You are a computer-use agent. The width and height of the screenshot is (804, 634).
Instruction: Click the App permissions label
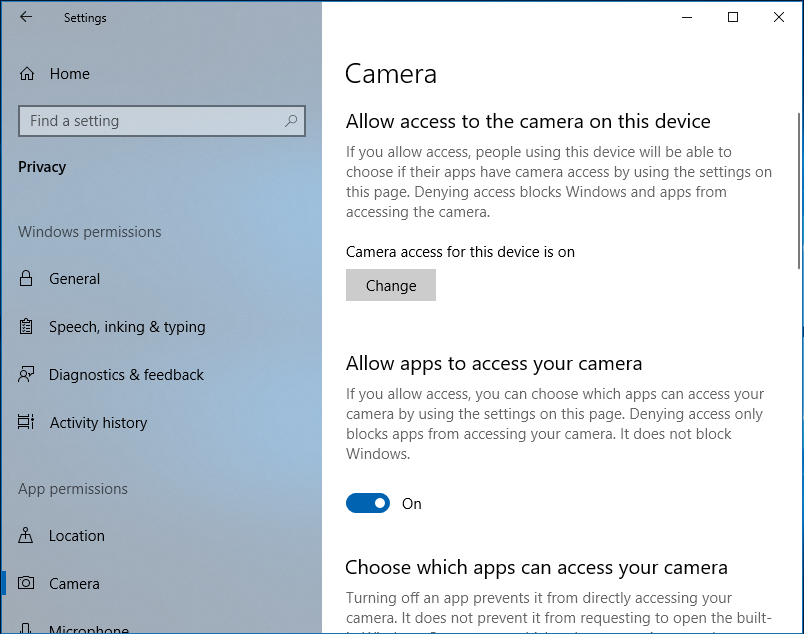pyautogui.click(x=73, y=489)
